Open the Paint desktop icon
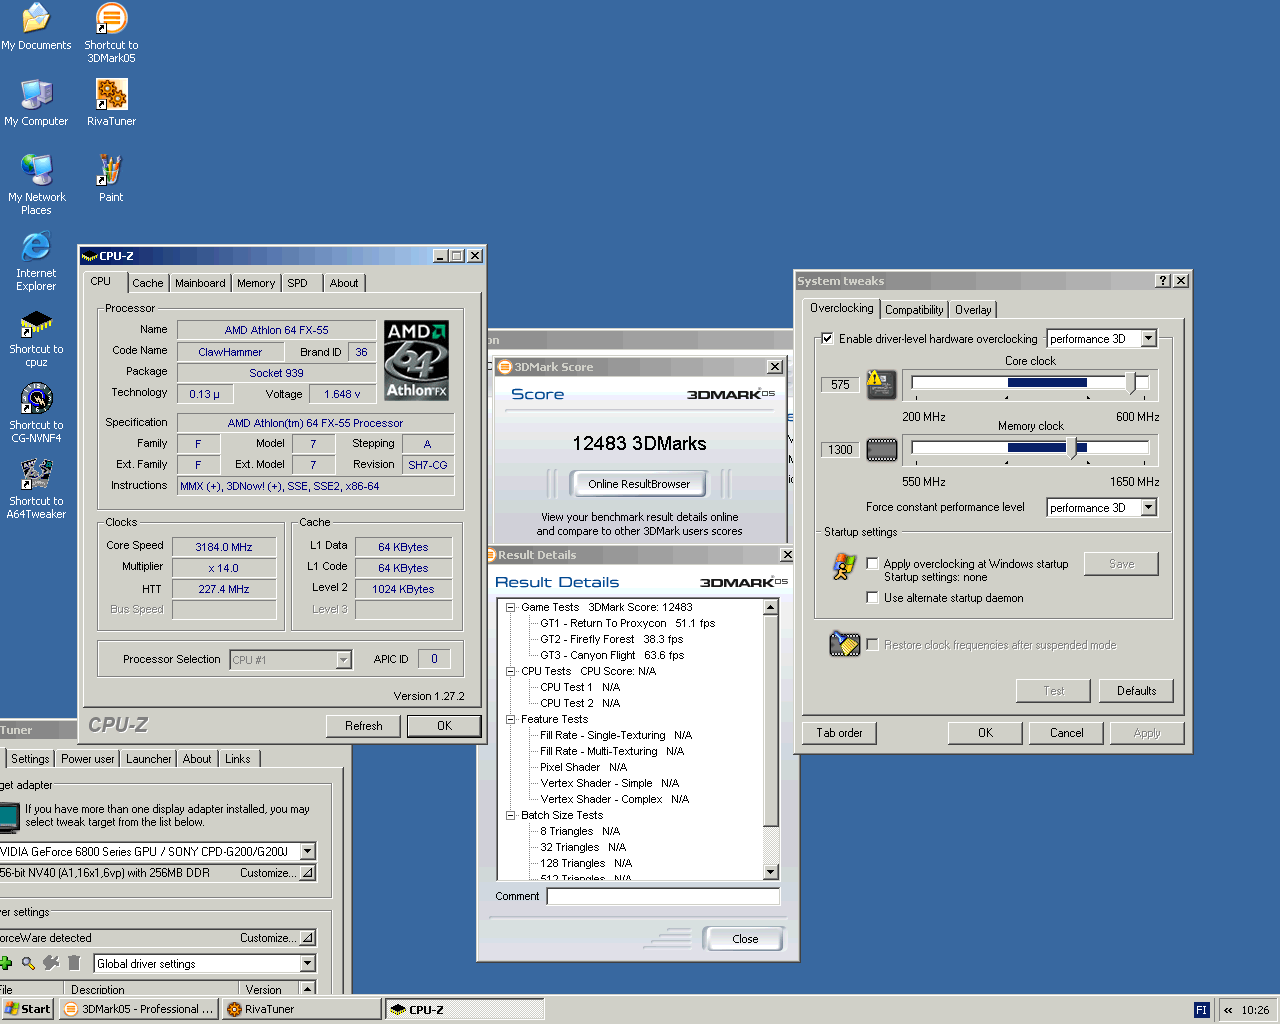This screenshot has width=1280, height=1024. [111, 172]
